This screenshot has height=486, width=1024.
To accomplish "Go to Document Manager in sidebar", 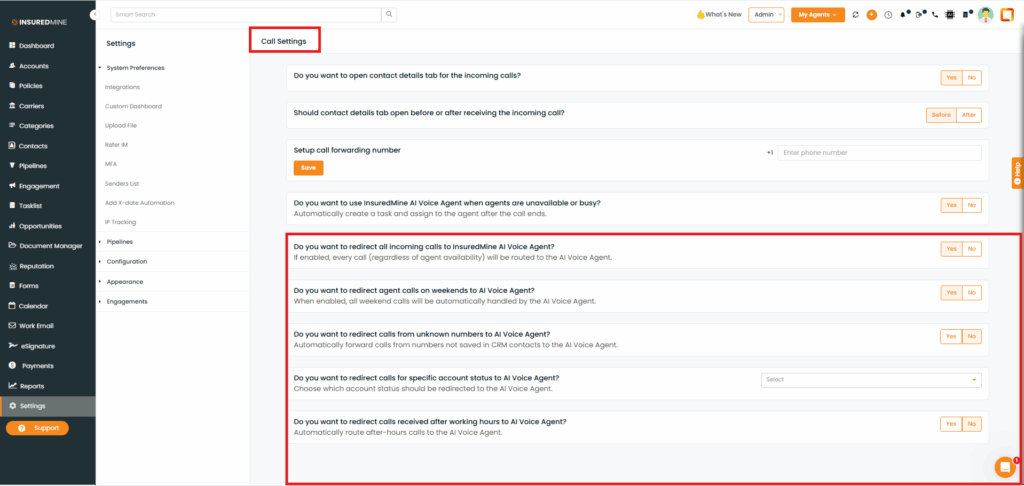I will [50, 246].
